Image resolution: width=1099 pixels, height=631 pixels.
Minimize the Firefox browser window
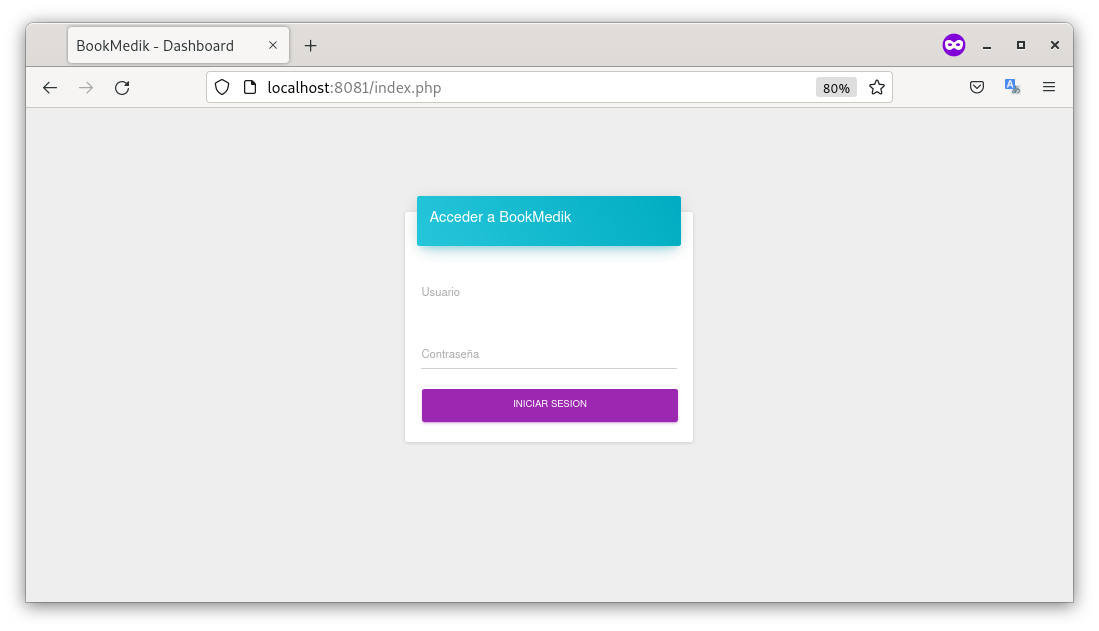pyautogui.click(x=987, y=46)
